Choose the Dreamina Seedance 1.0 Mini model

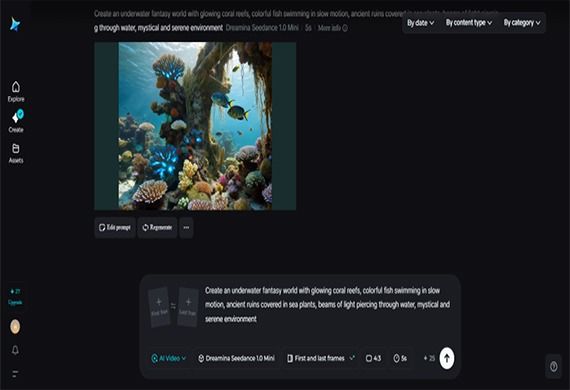pos(236,358)
